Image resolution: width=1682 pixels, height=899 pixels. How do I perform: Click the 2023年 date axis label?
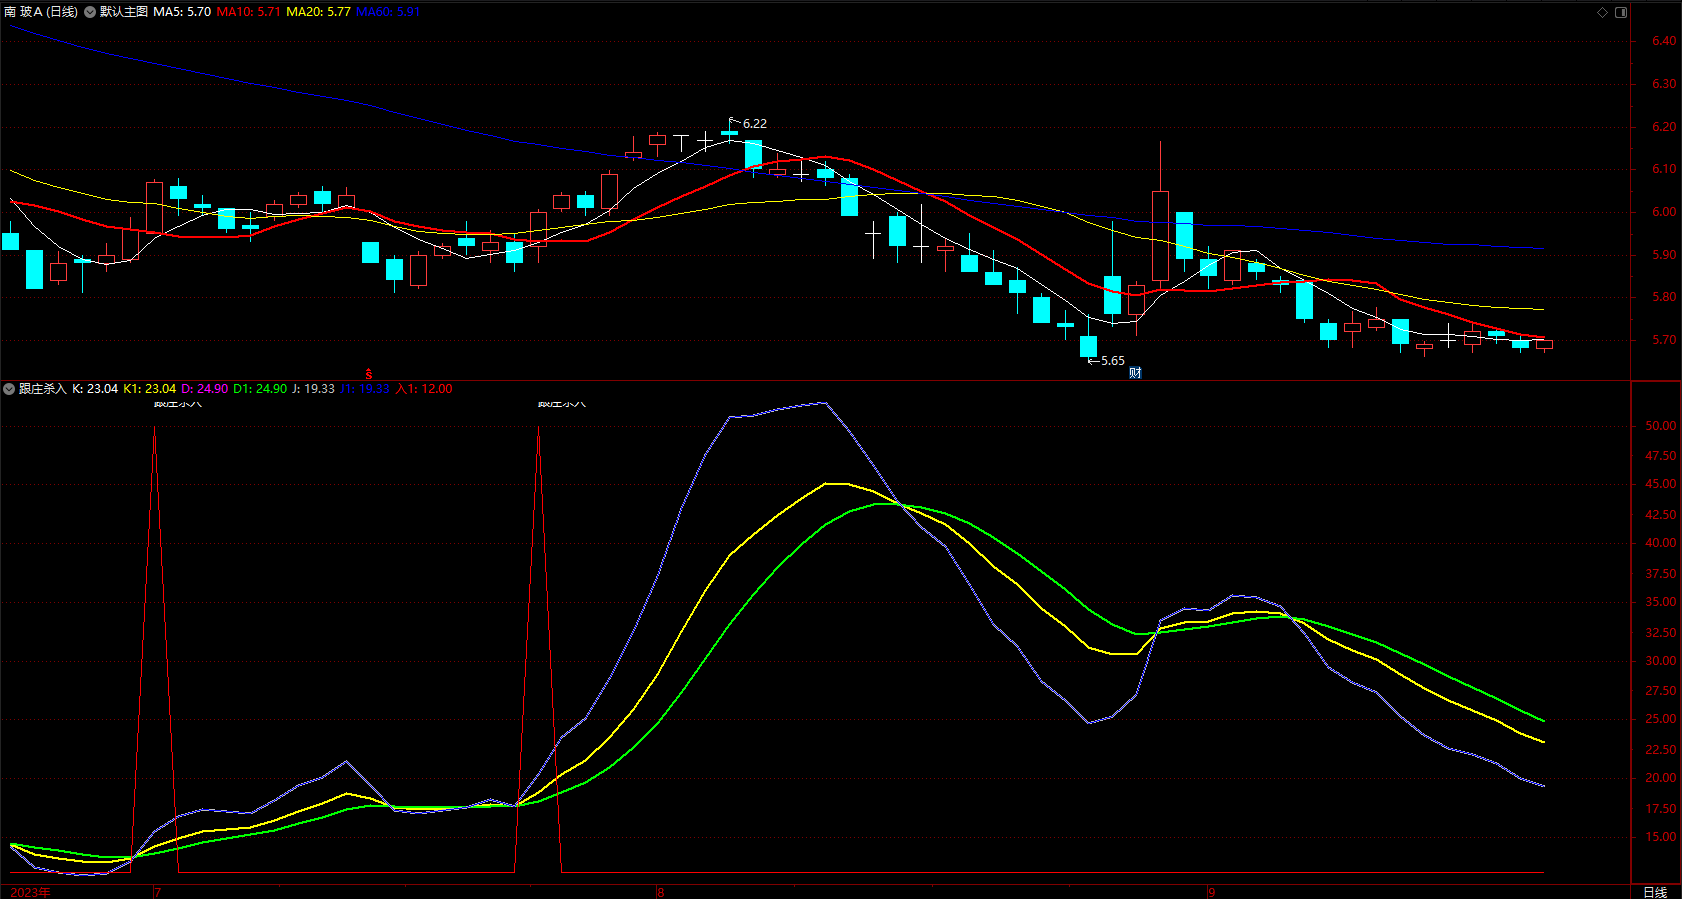(30, 892)
